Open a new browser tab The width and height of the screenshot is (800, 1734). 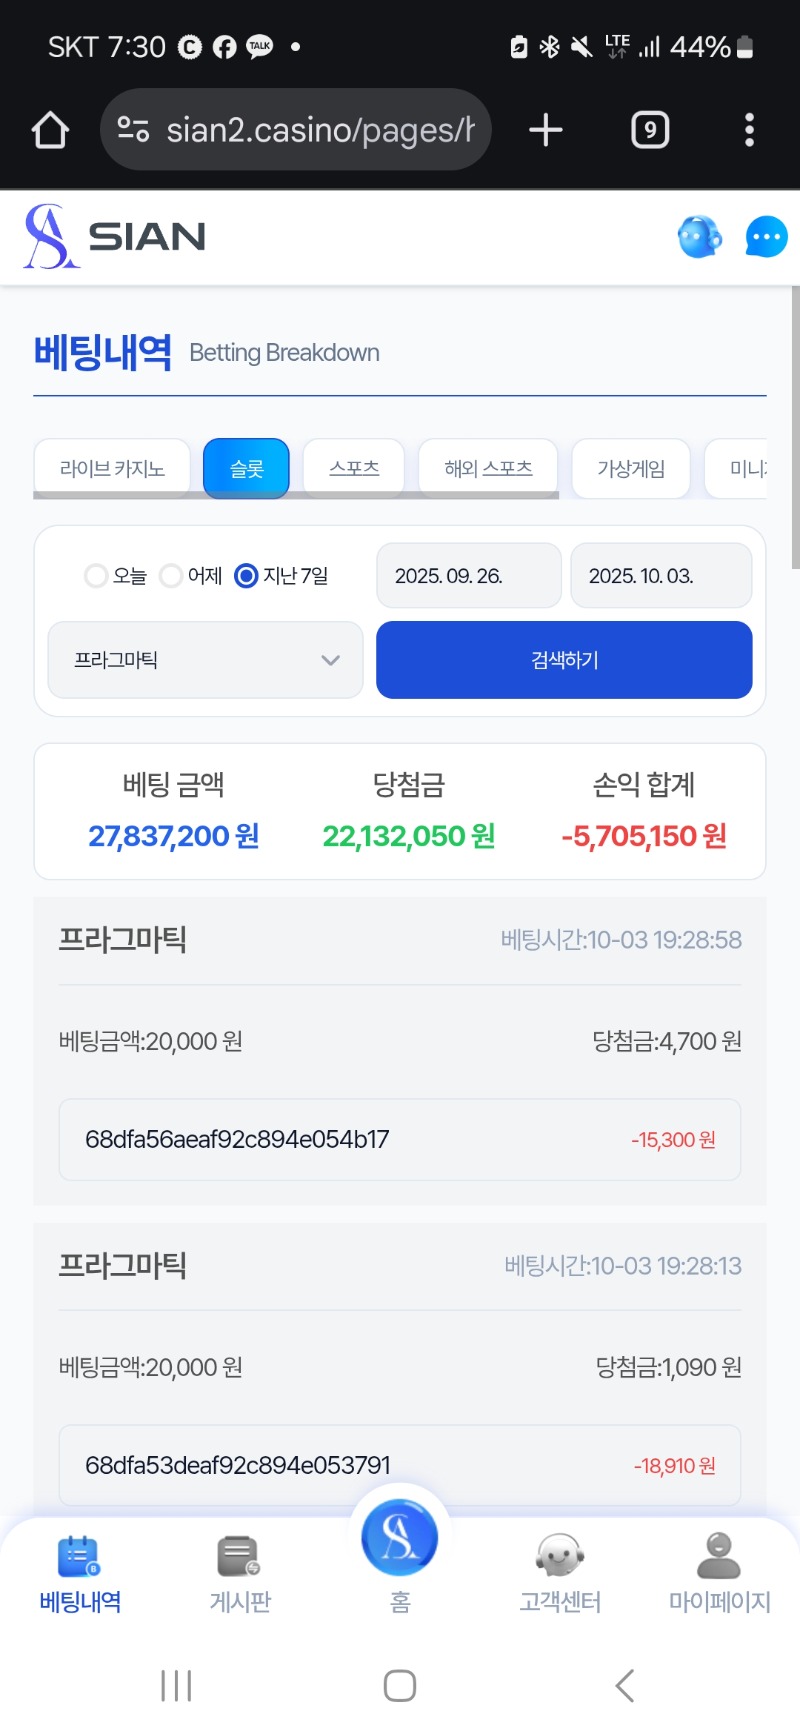click(x=546, y=130)
